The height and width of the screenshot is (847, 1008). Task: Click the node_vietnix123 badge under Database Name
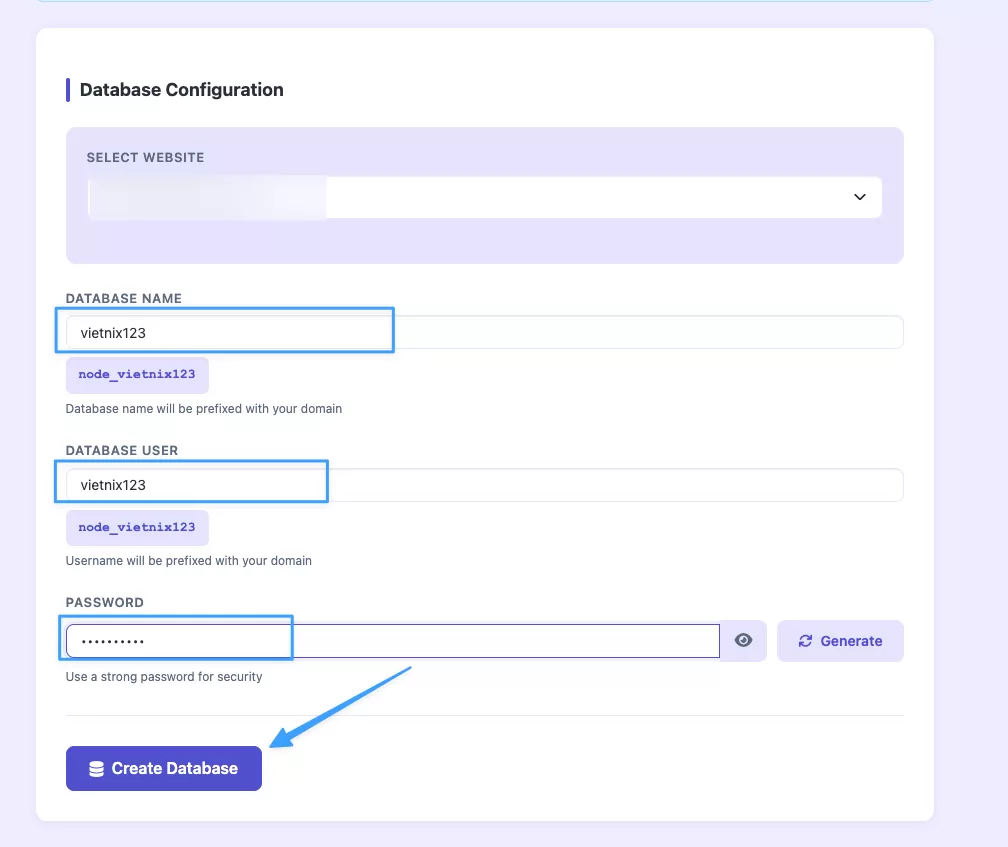coord(137,375)
